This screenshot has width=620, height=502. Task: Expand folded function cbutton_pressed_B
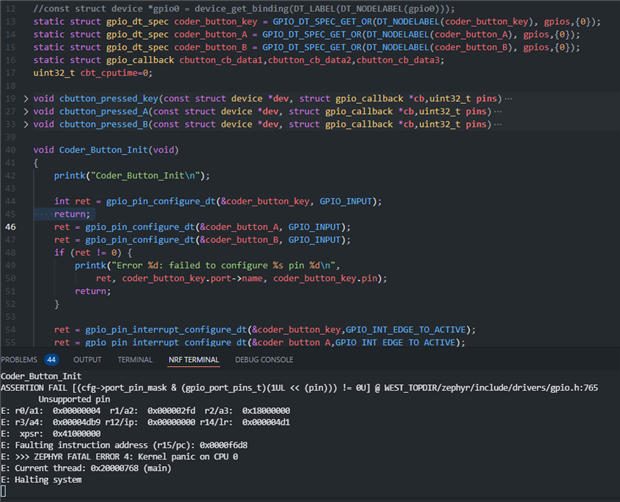point(26,125)
